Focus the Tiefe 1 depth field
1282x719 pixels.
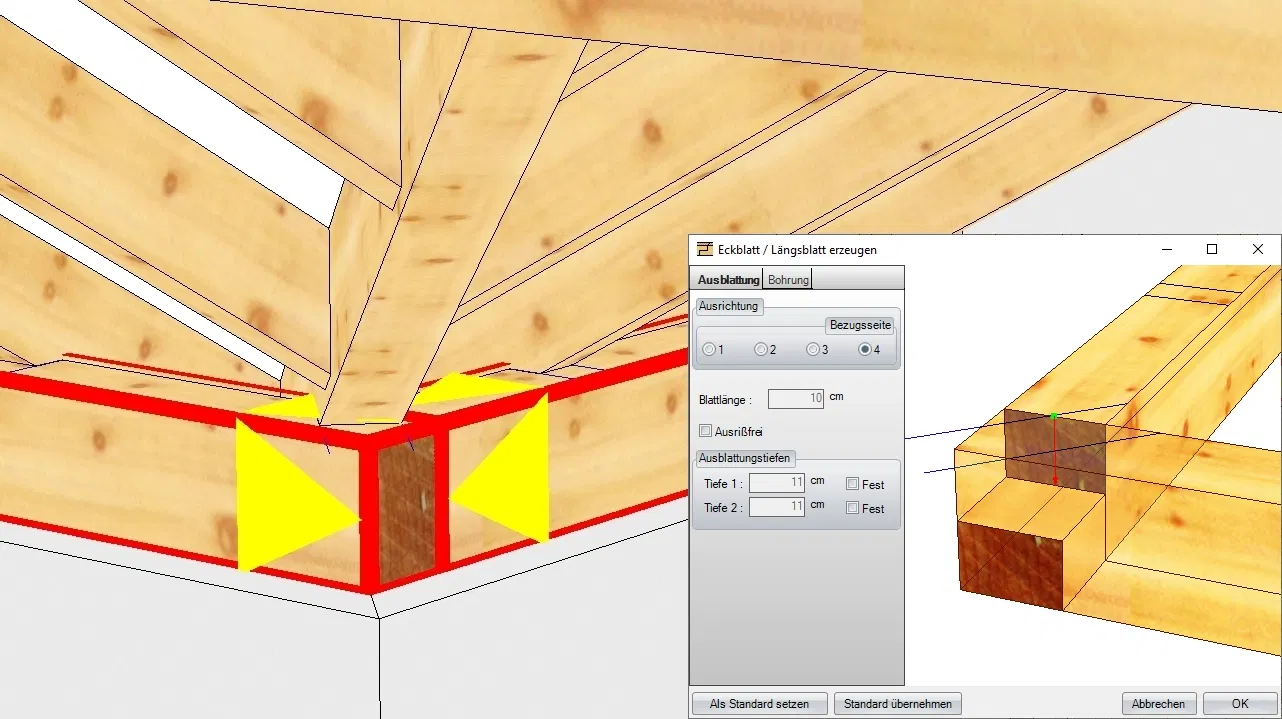click(777, 483)
